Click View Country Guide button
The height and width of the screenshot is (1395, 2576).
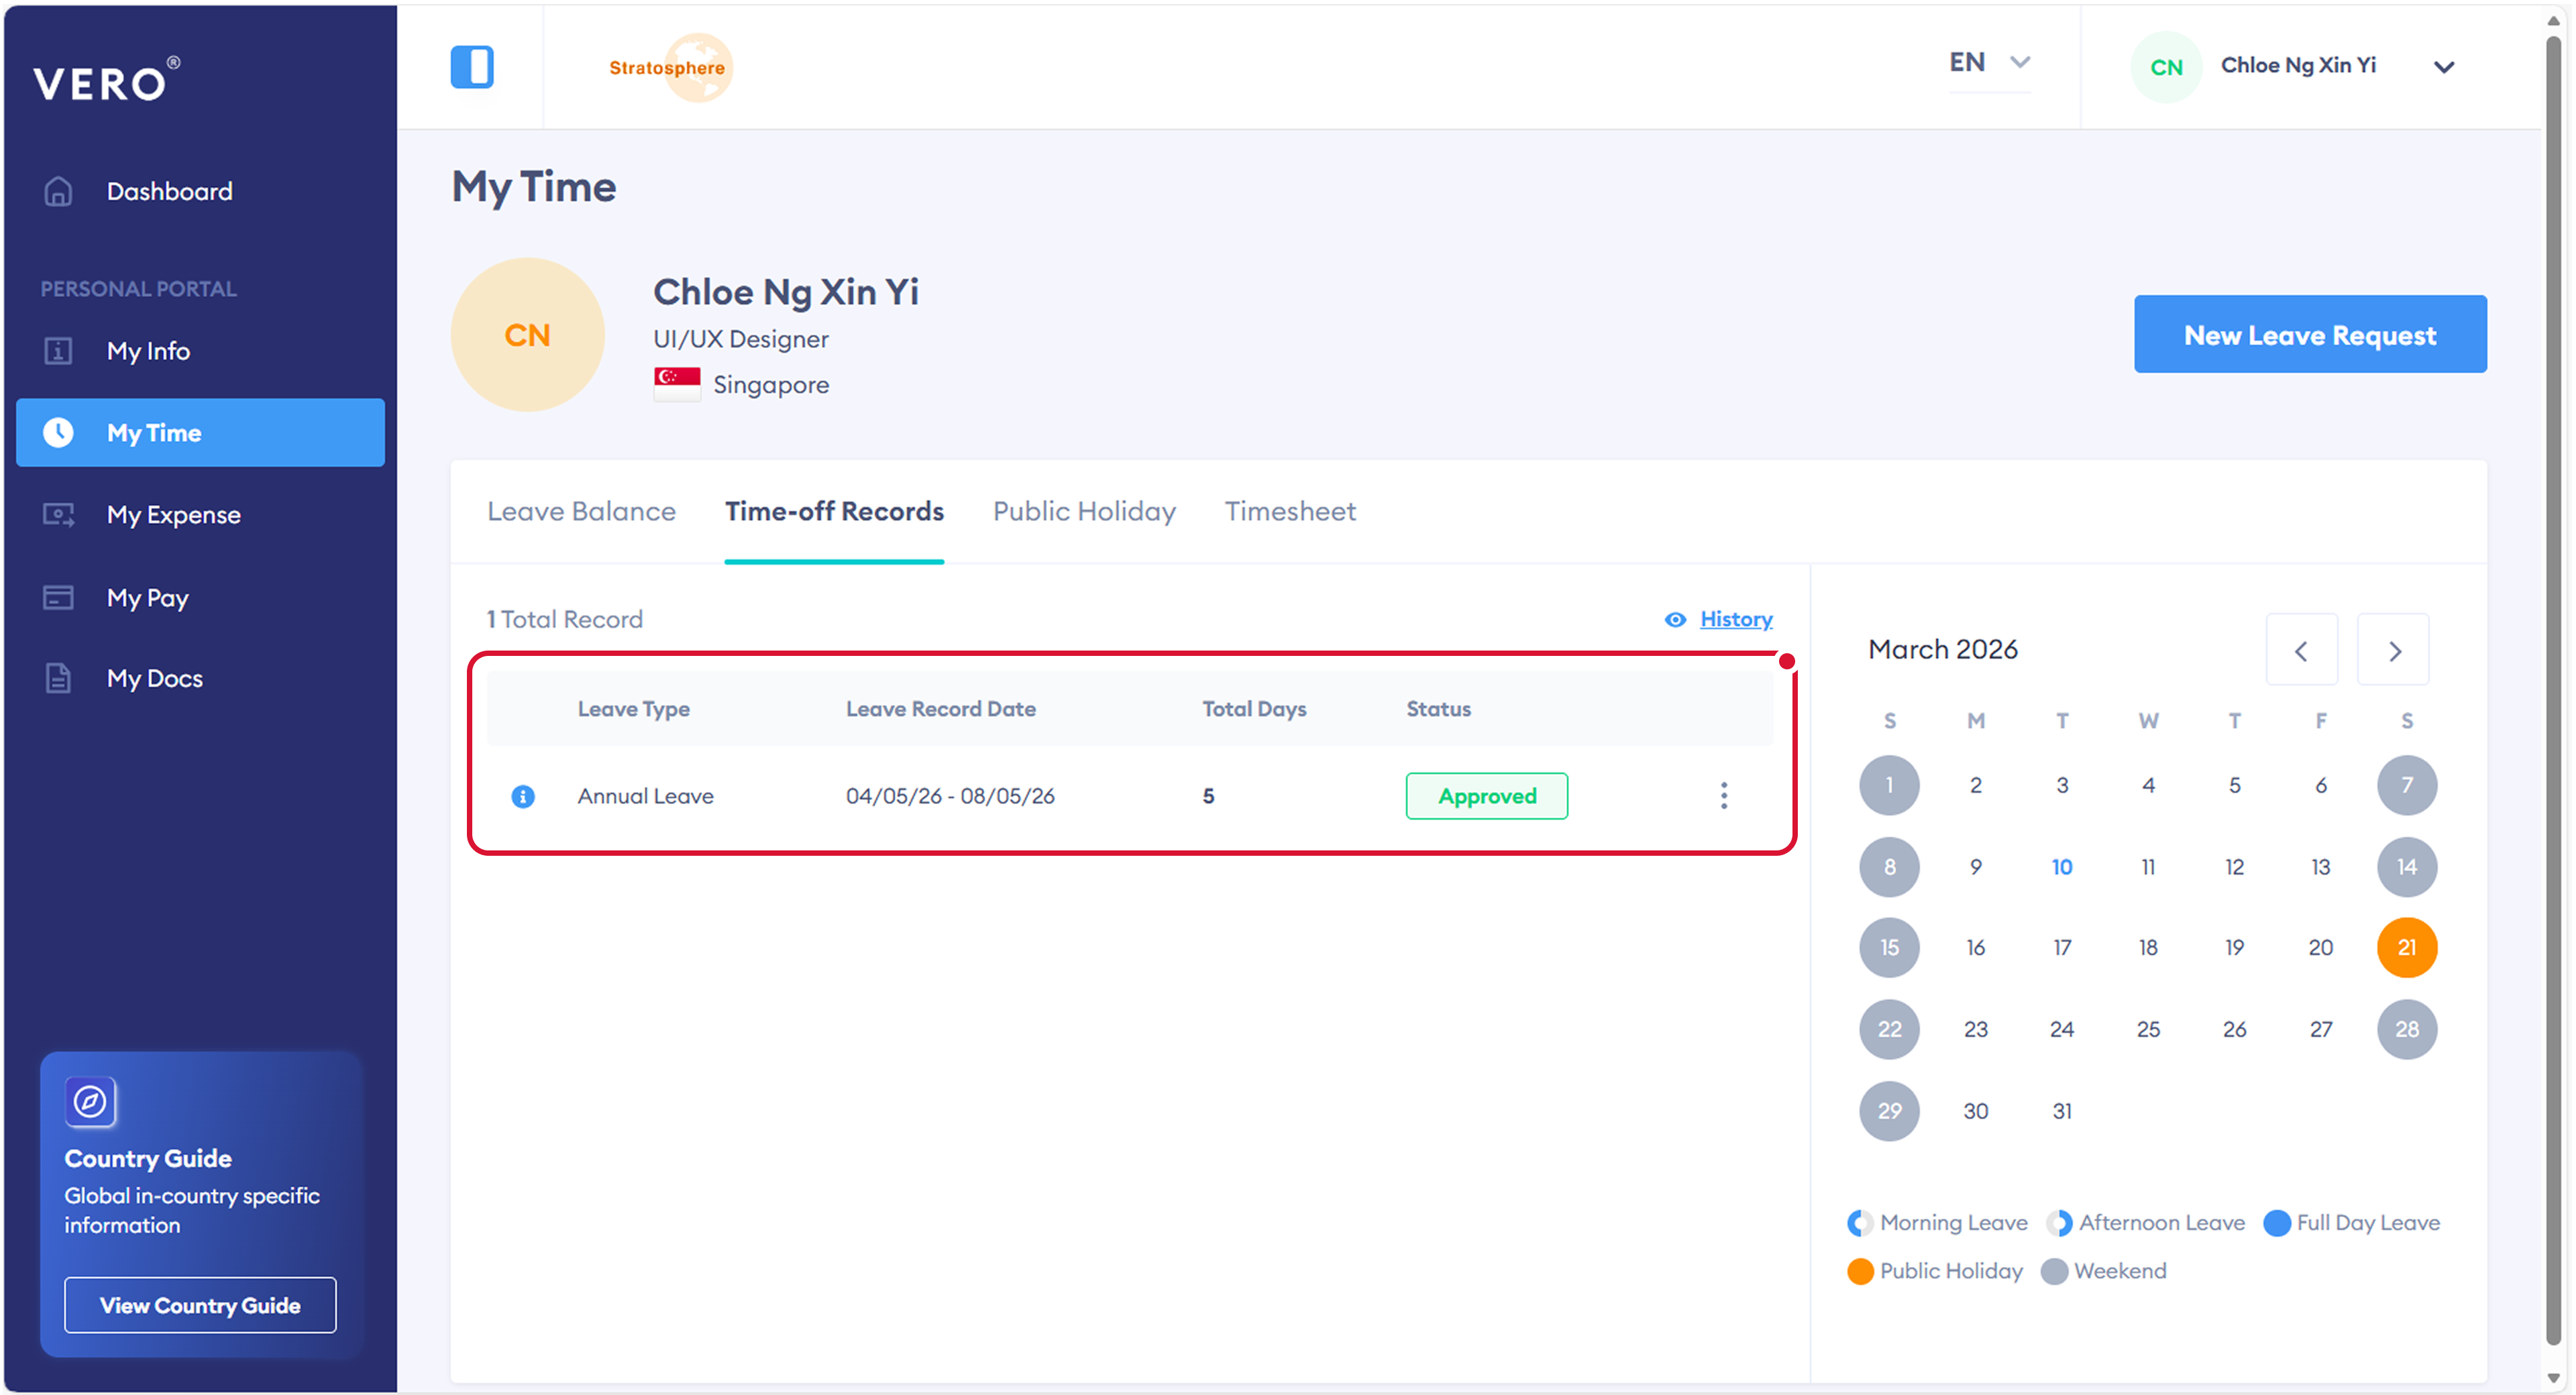point(200,1304)
